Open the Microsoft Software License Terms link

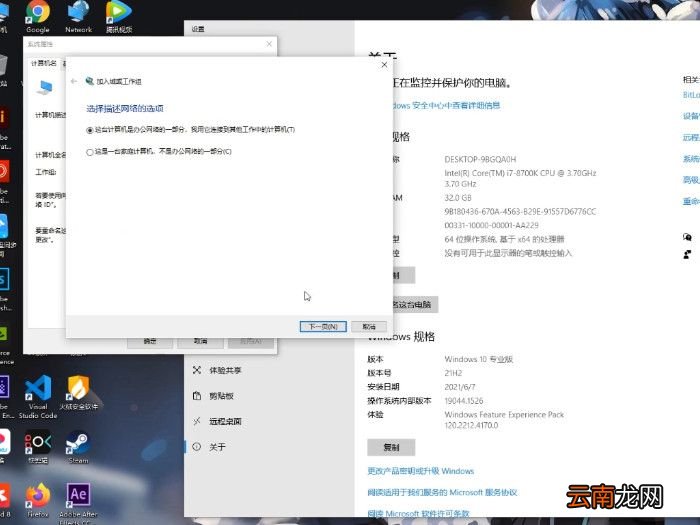click(418, 514)
